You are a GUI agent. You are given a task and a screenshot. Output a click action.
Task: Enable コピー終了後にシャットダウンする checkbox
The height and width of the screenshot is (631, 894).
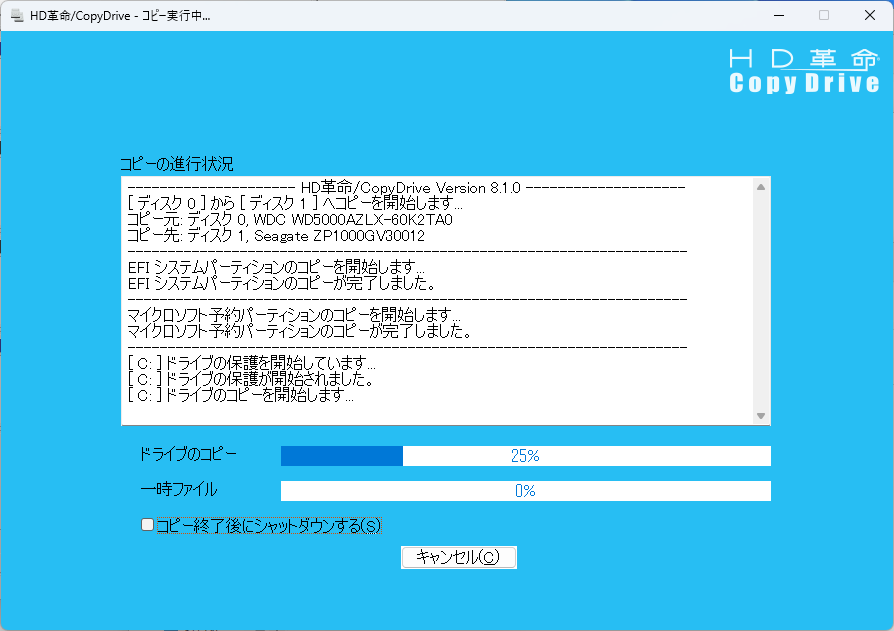147,524
